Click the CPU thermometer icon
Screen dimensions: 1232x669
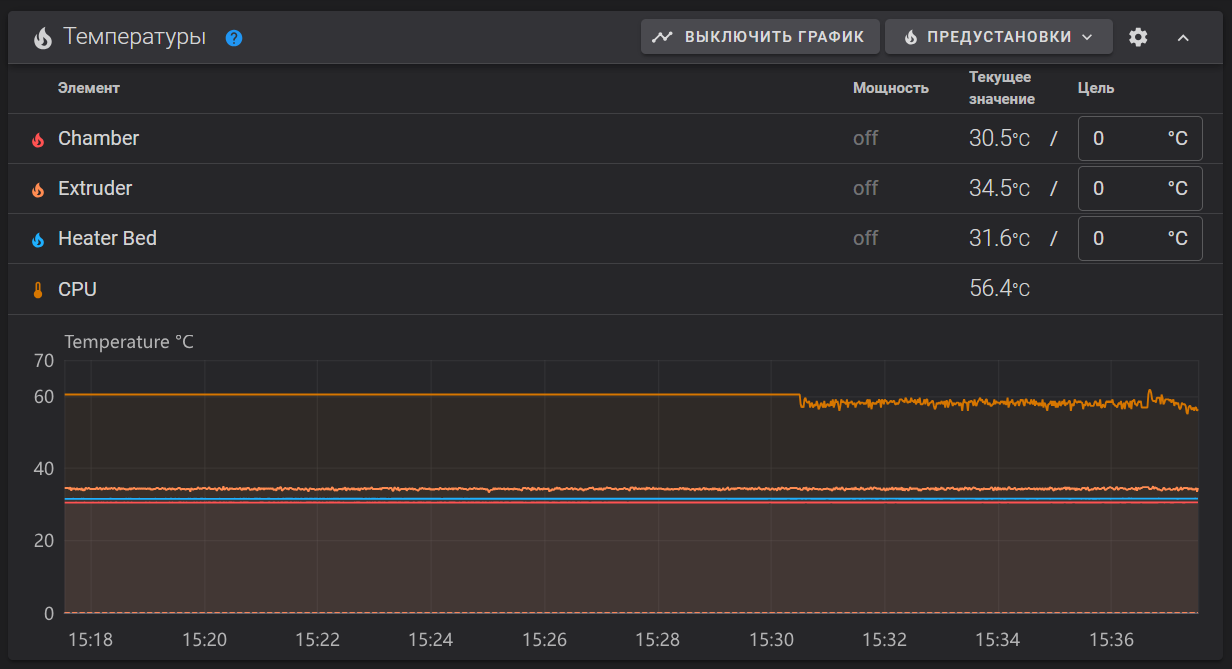(x=38, y=290)
